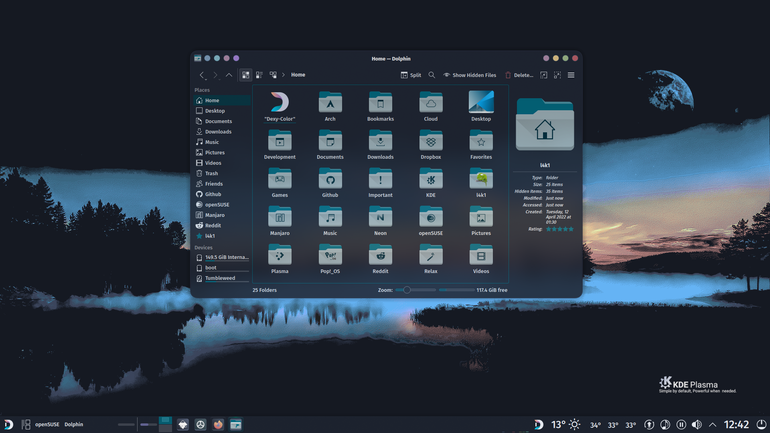Toggle Show Hidden Files
Viewport: 770px width, 433px height.
(x=470, y=75)
